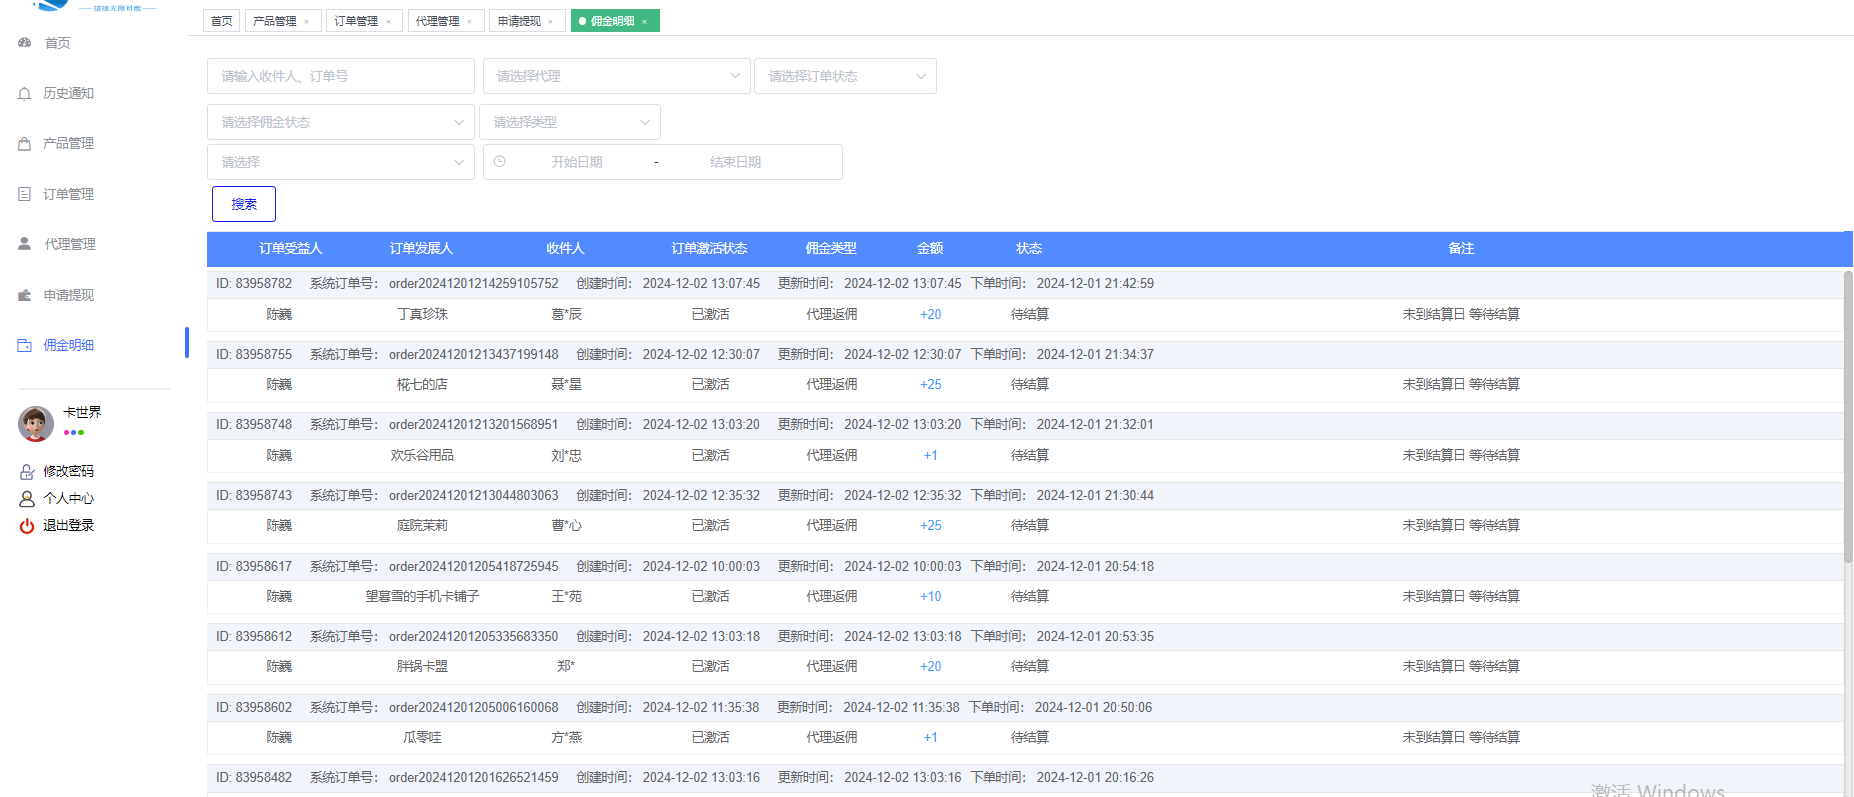Open the 请选择订单状态 dropdown
The width and height of the screenshot is (1854, 797).
pyautogui.click(x=845, y=76)
